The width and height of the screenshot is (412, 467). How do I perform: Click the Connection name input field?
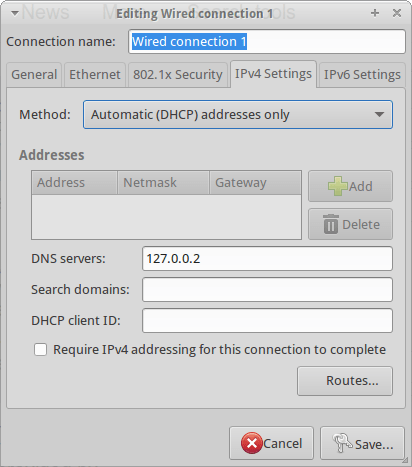tap(267, 42)
